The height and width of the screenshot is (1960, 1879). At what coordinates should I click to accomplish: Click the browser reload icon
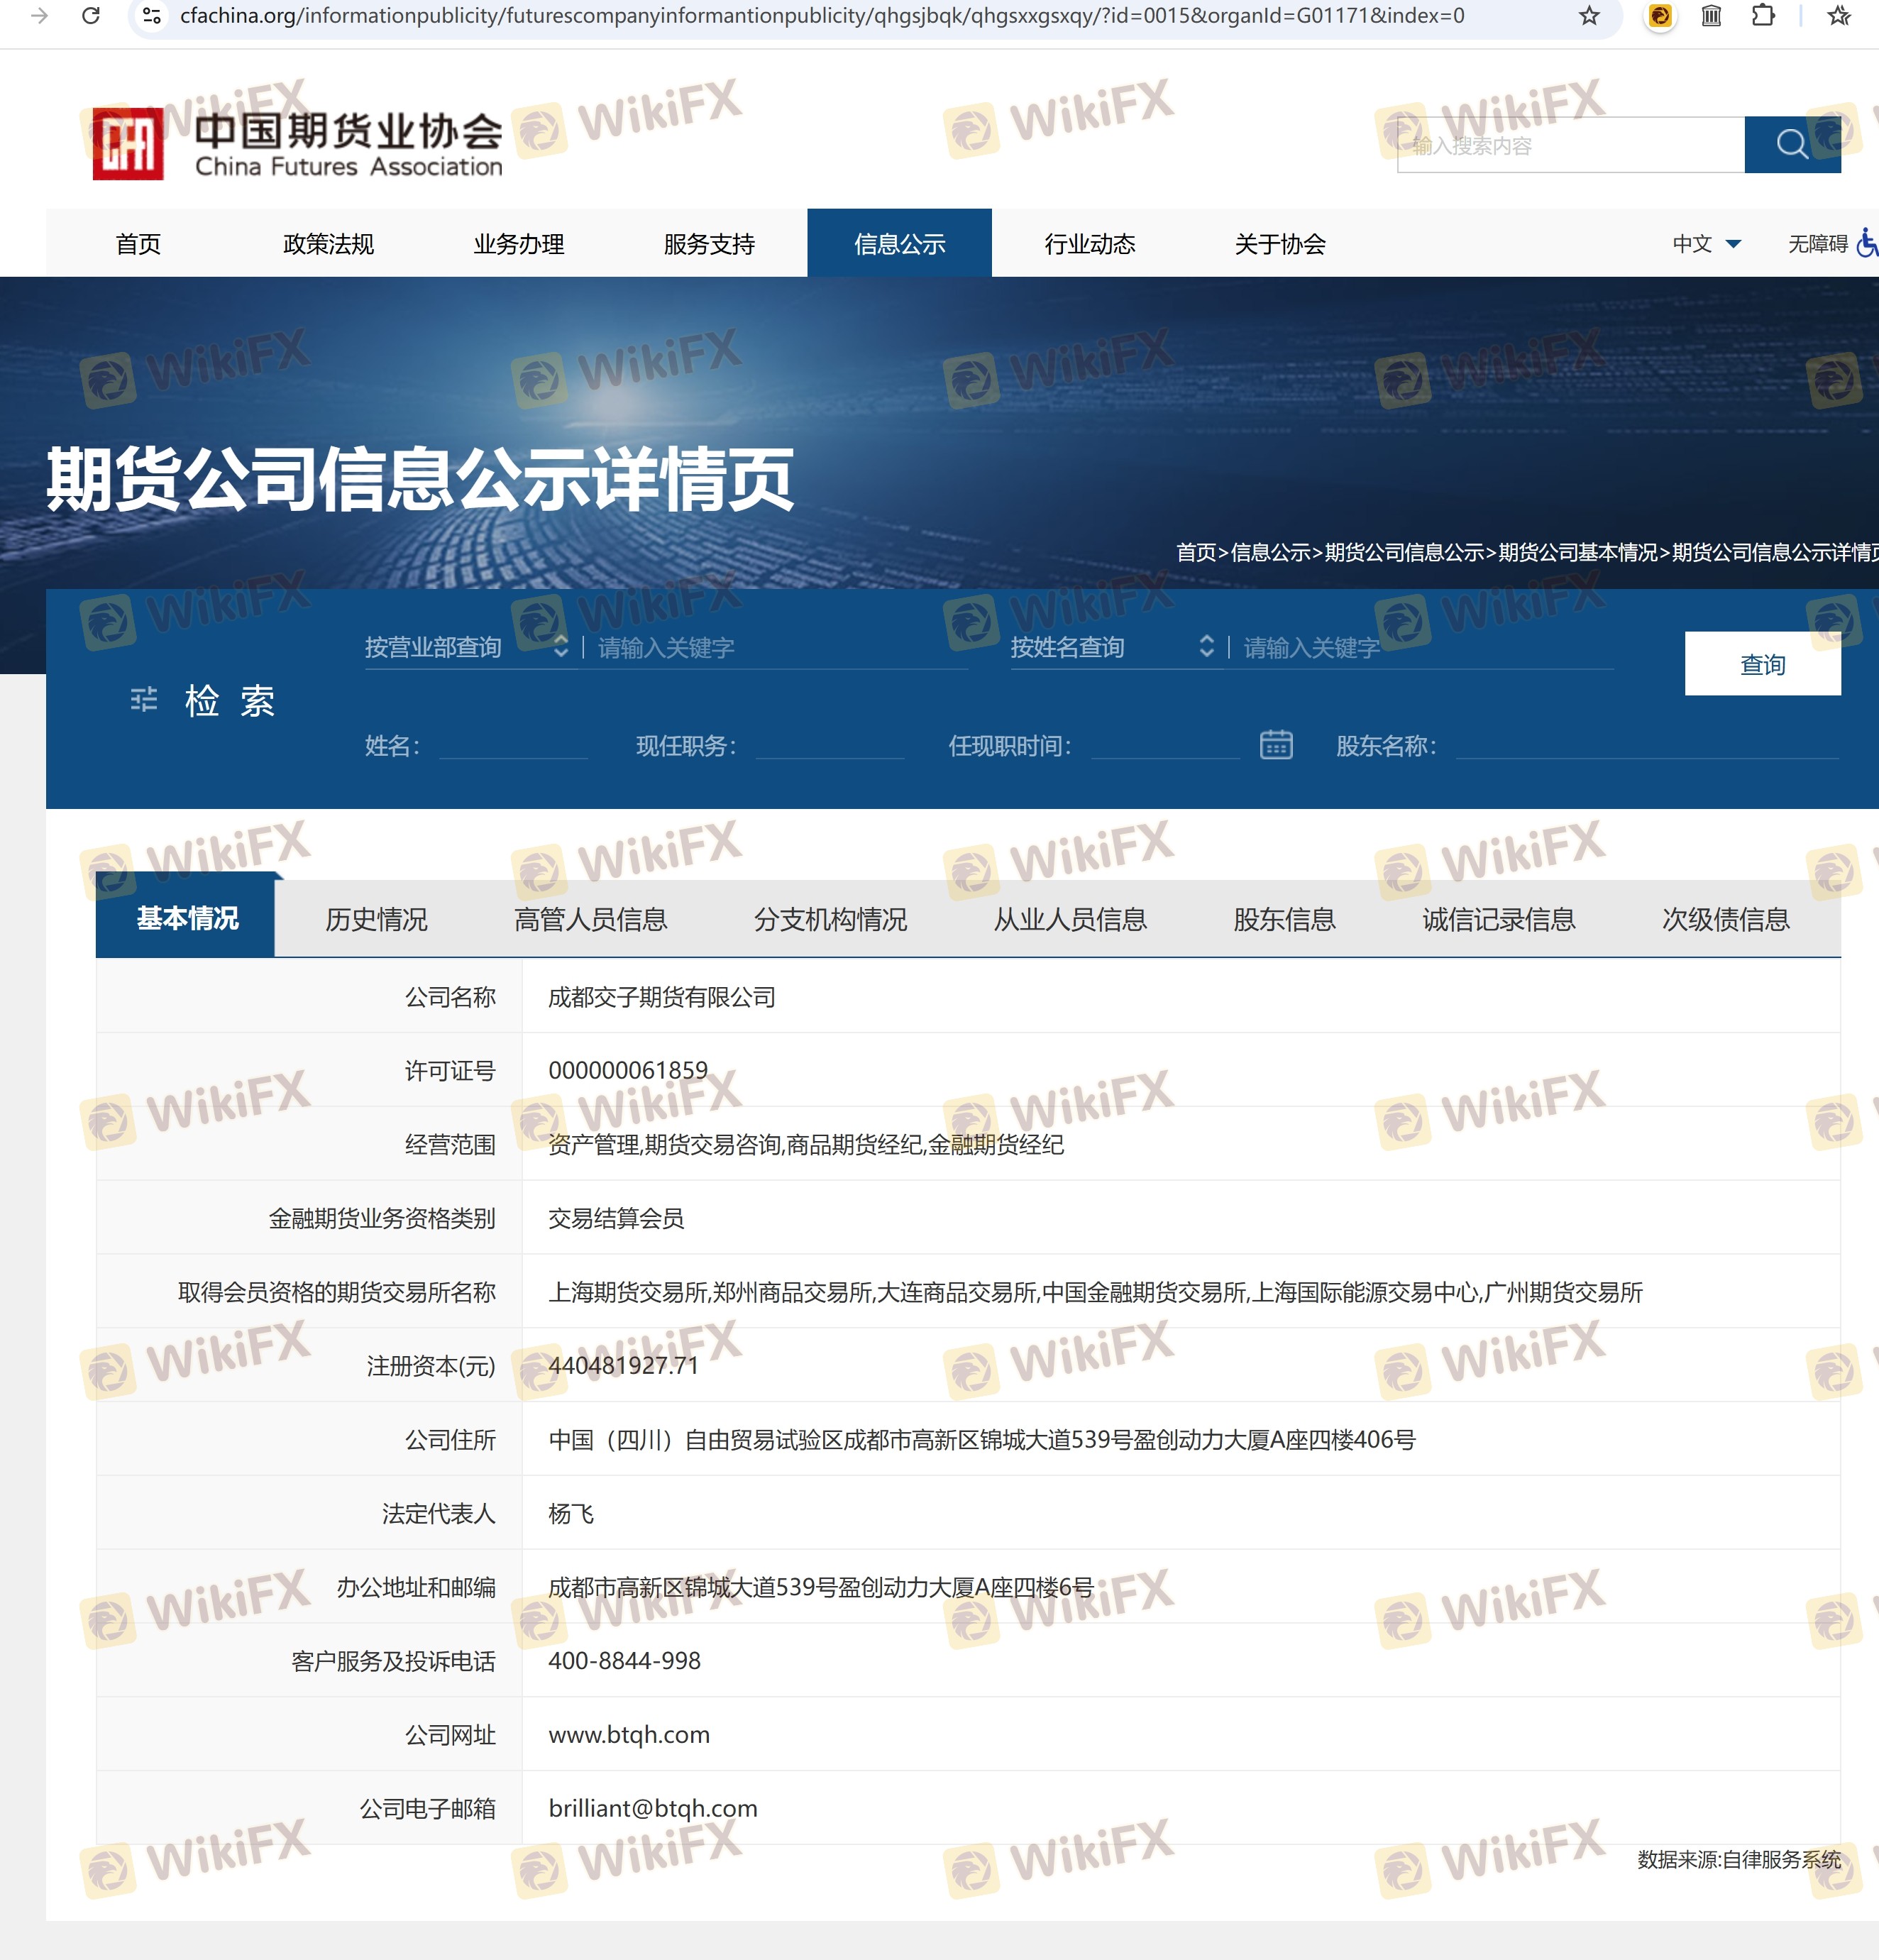click(91, 16)
